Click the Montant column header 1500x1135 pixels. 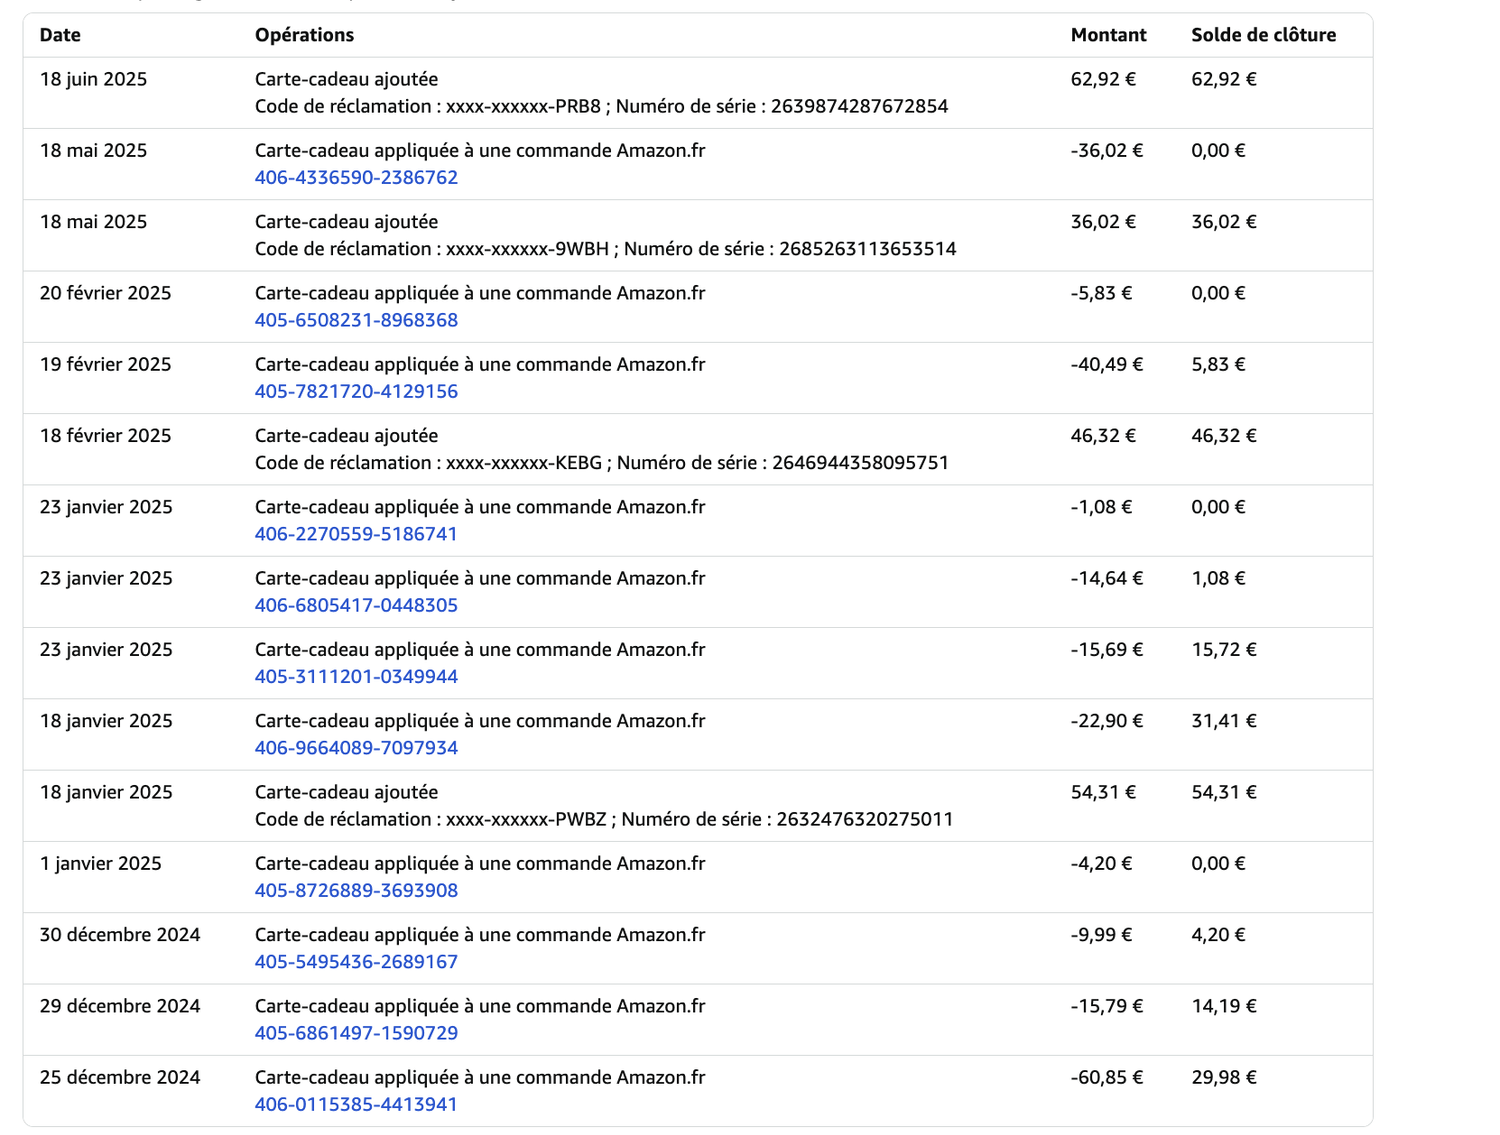(1108, 35)
